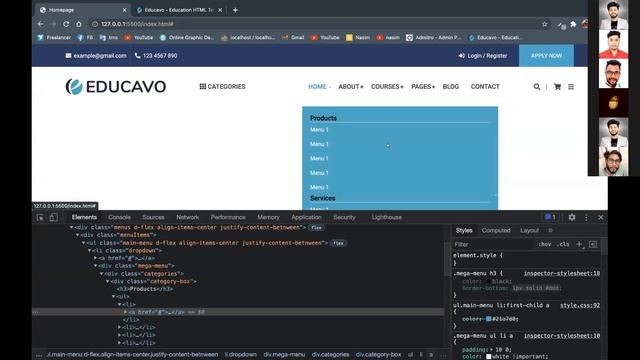
Task: Collapse the div class menuItems node
Action: [78, 235]
